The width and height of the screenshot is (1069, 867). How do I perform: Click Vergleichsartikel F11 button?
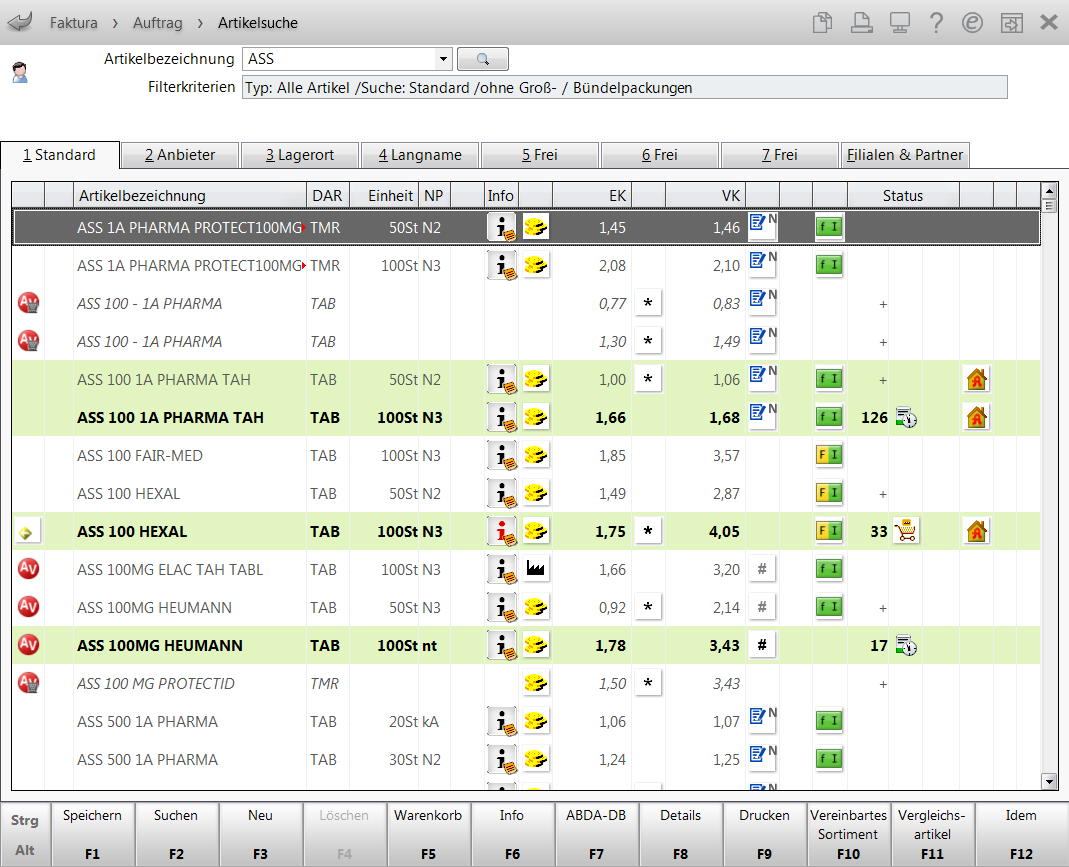(x=932, y=834)
